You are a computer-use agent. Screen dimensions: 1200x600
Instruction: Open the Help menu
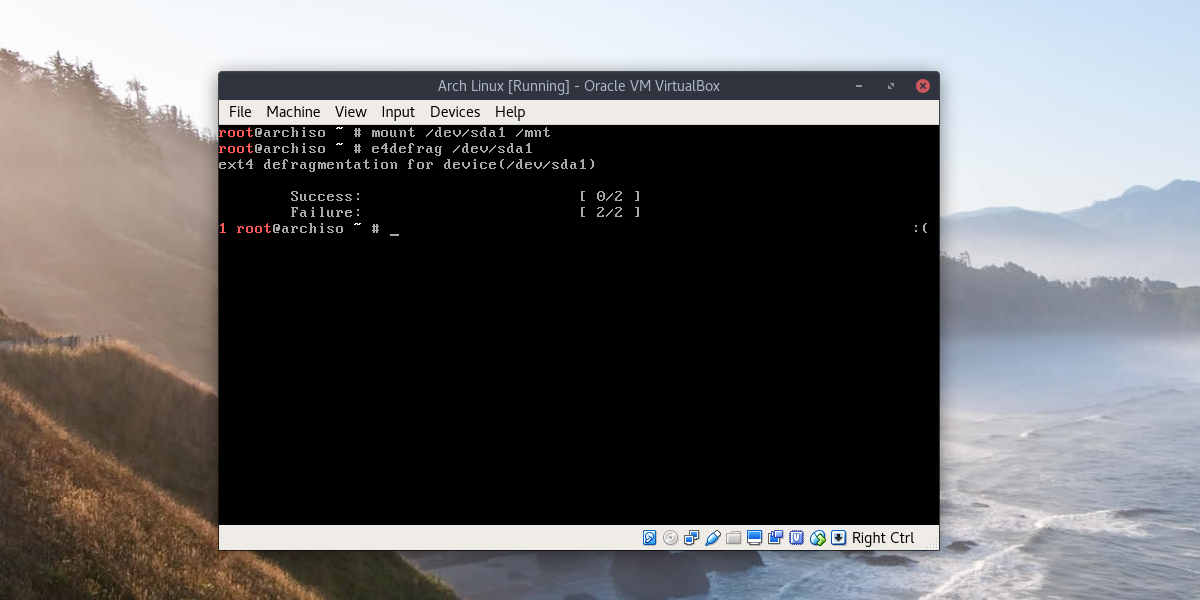click(510, 112)
